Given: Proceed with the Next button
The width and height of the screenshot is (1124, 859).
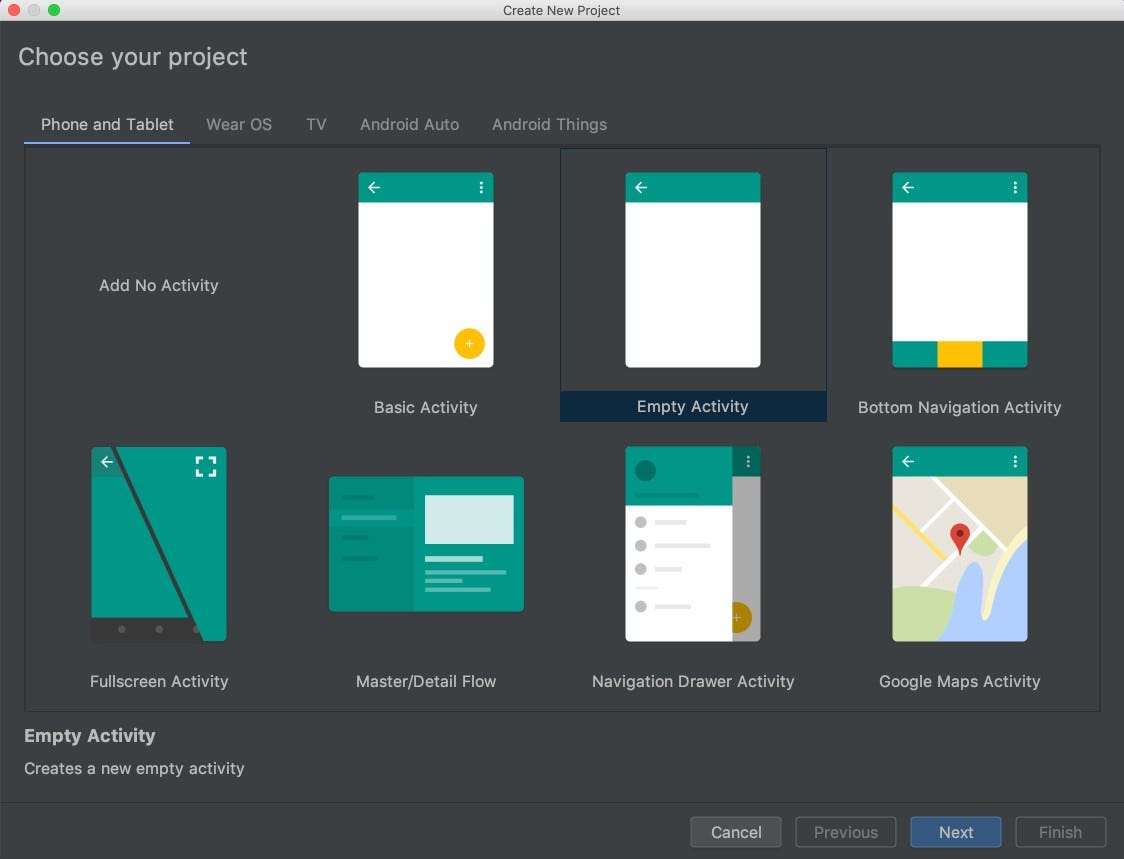Looking at the screenshot, I should pyautogui.click(x=956, y=832).
